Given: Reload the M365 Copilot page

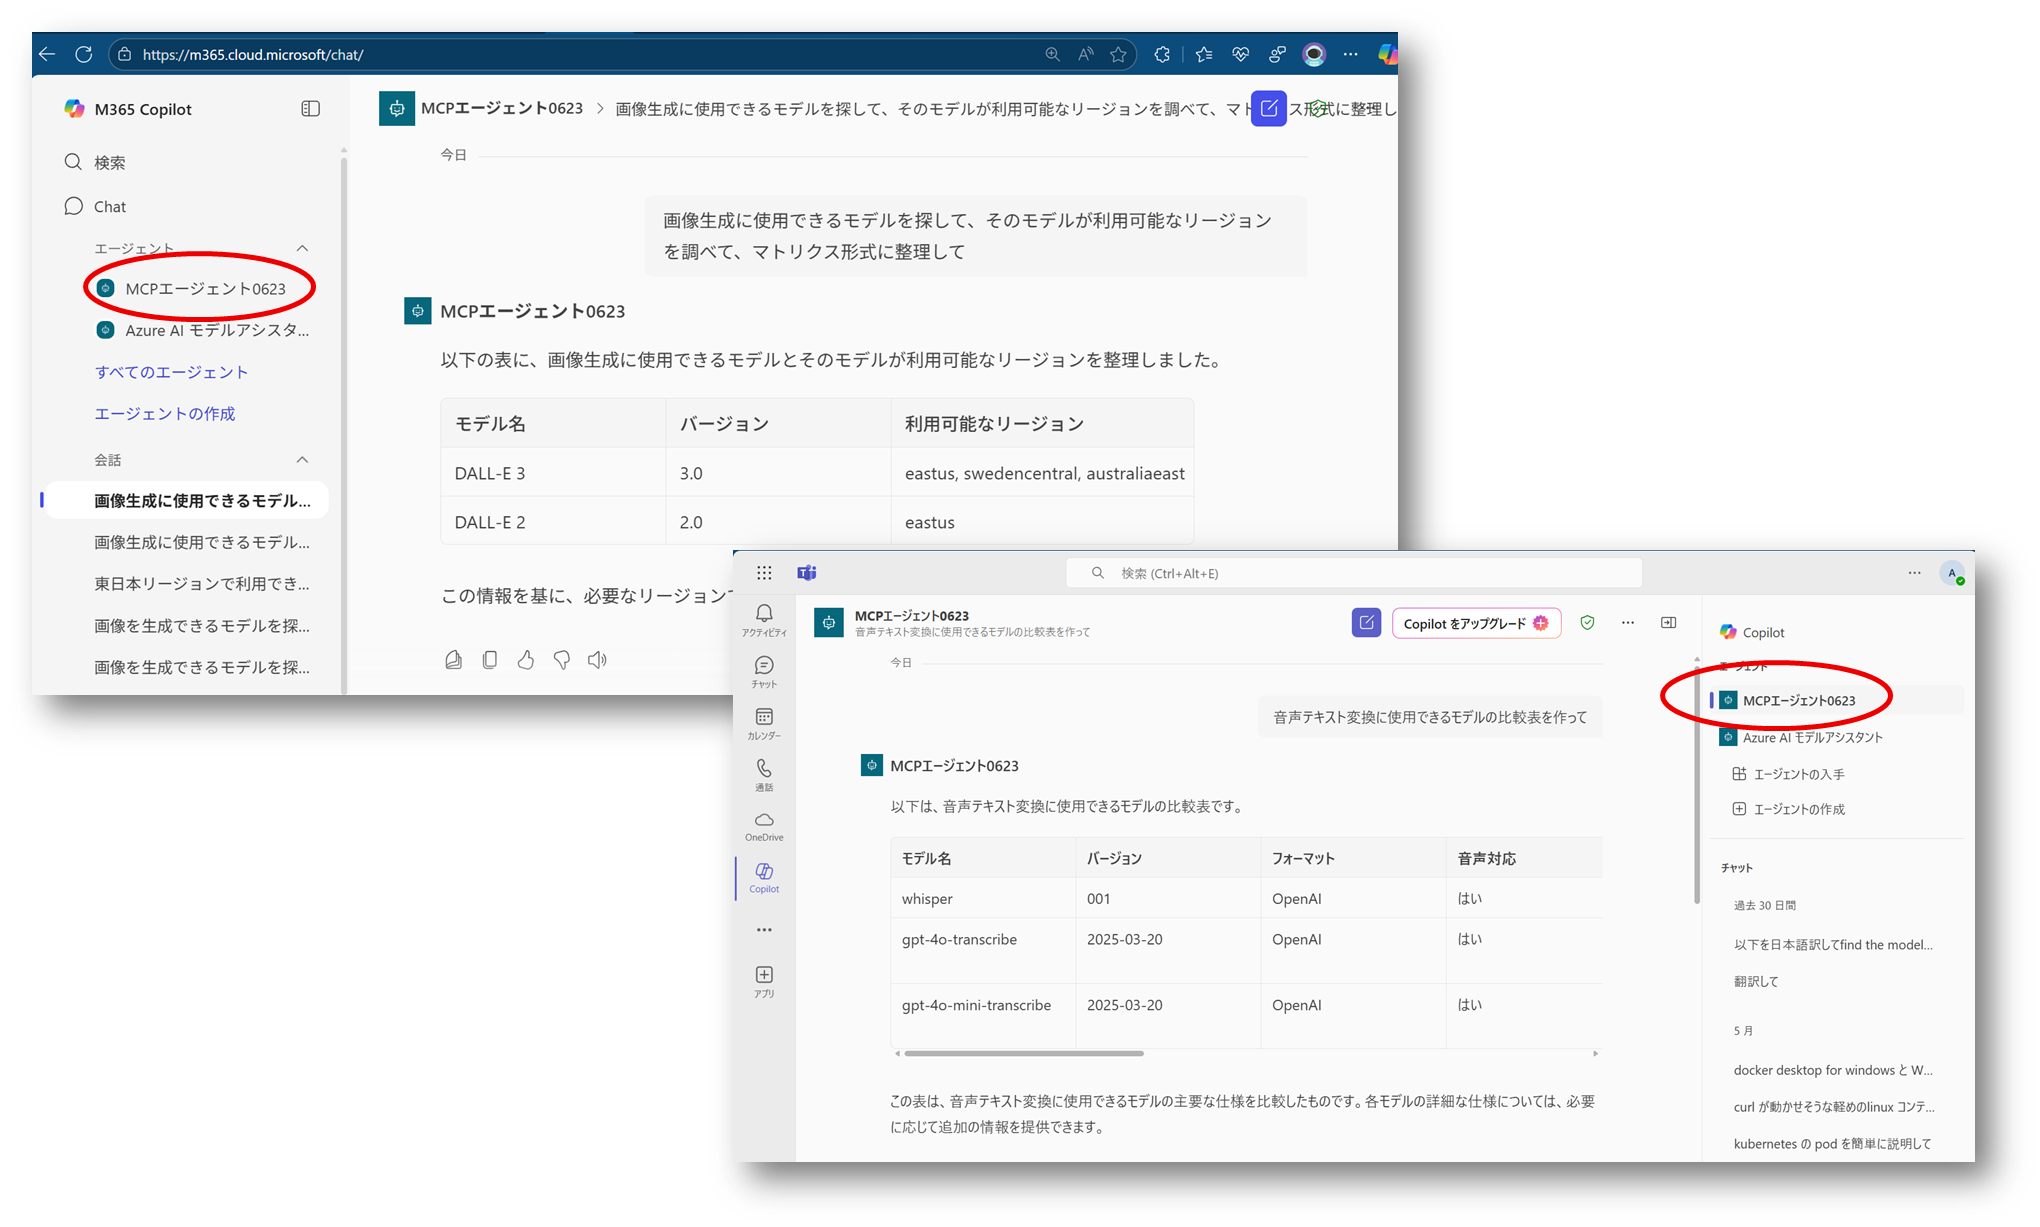Looking at the screenshot, I should click(84, 54).
